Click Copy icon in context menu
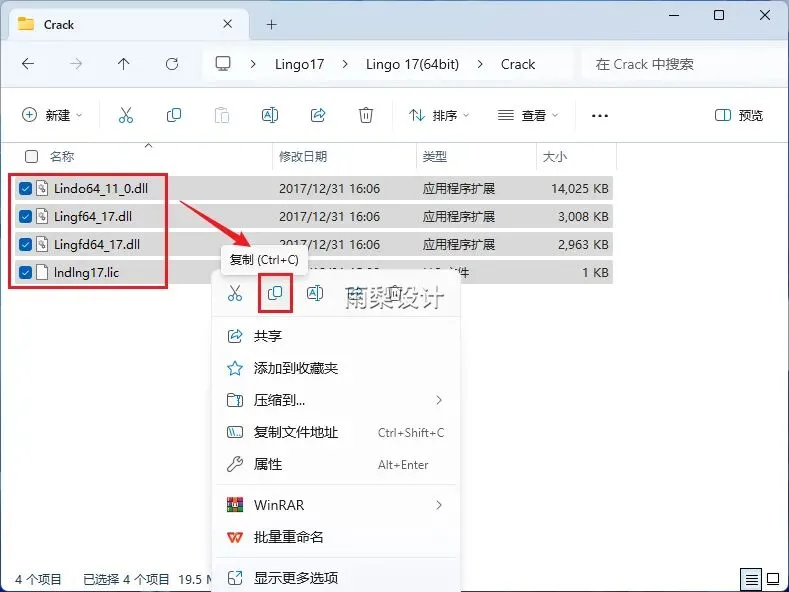The width and height of the screenshot is (789, 592). coord(275,293)
